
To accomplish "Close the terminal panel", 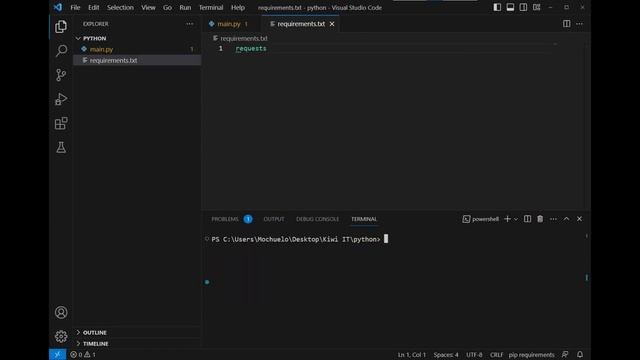I will (x=579, y=219).
